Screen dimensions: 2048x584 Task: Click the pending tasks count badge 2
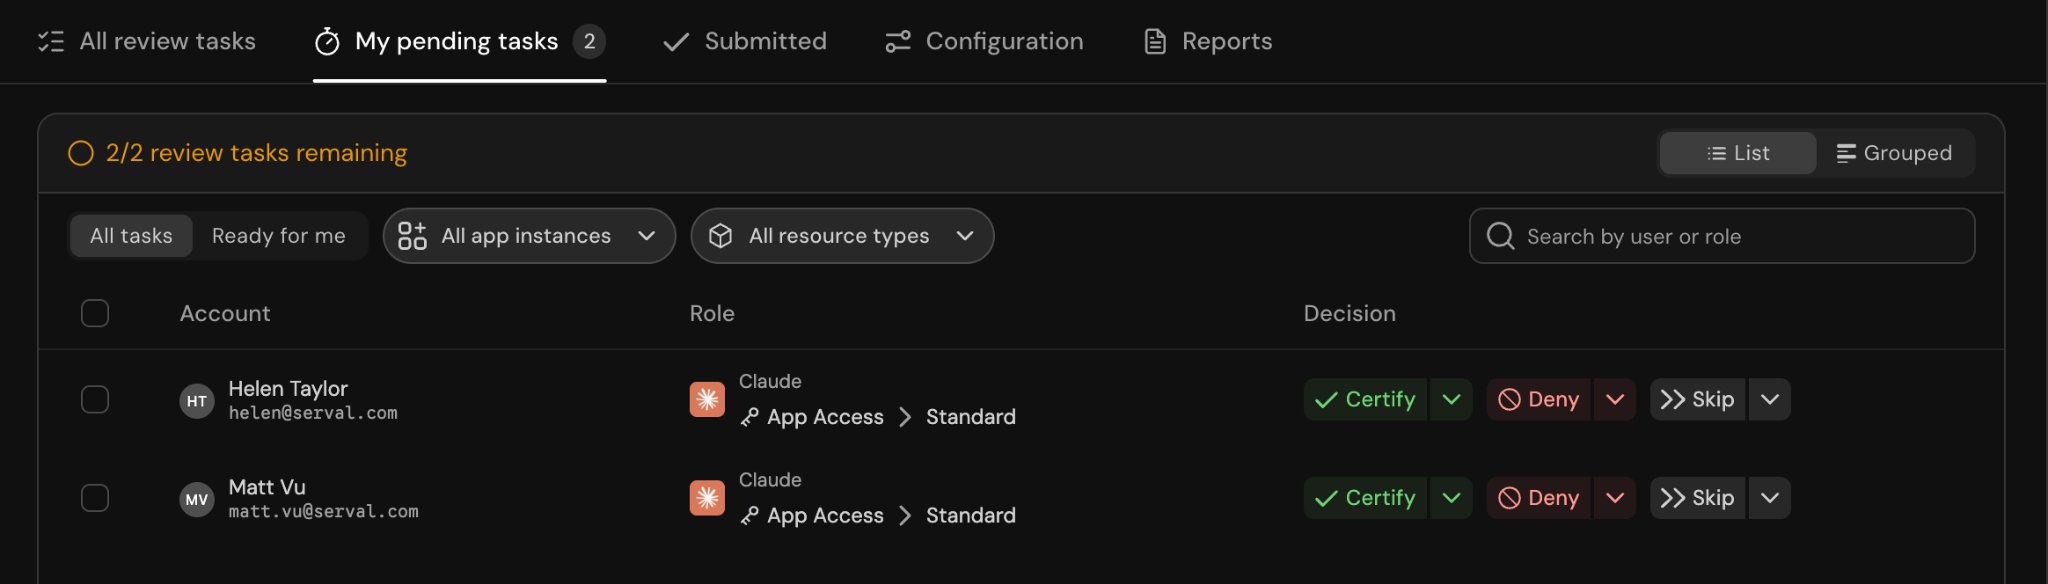pyautogui.click(x=589, y=41)
